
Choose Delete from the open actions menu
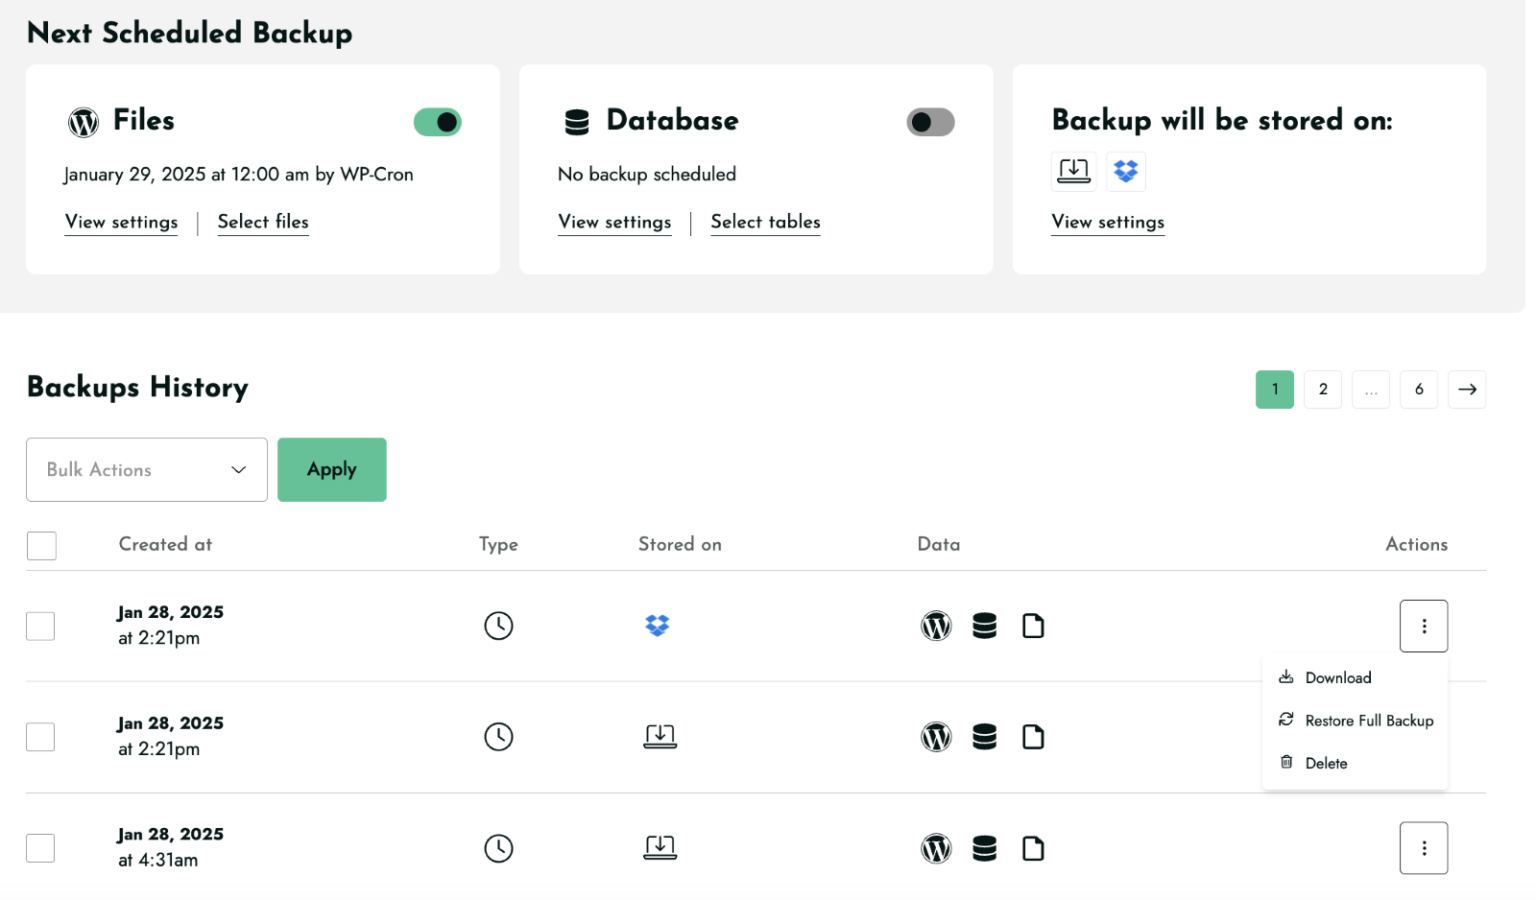pos(1326,762)
